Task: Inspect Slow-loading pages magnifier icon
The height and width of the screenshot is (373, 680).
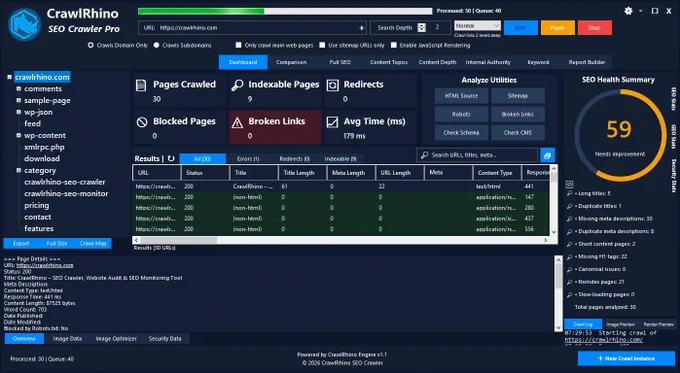Action: (x=569, y=294)
